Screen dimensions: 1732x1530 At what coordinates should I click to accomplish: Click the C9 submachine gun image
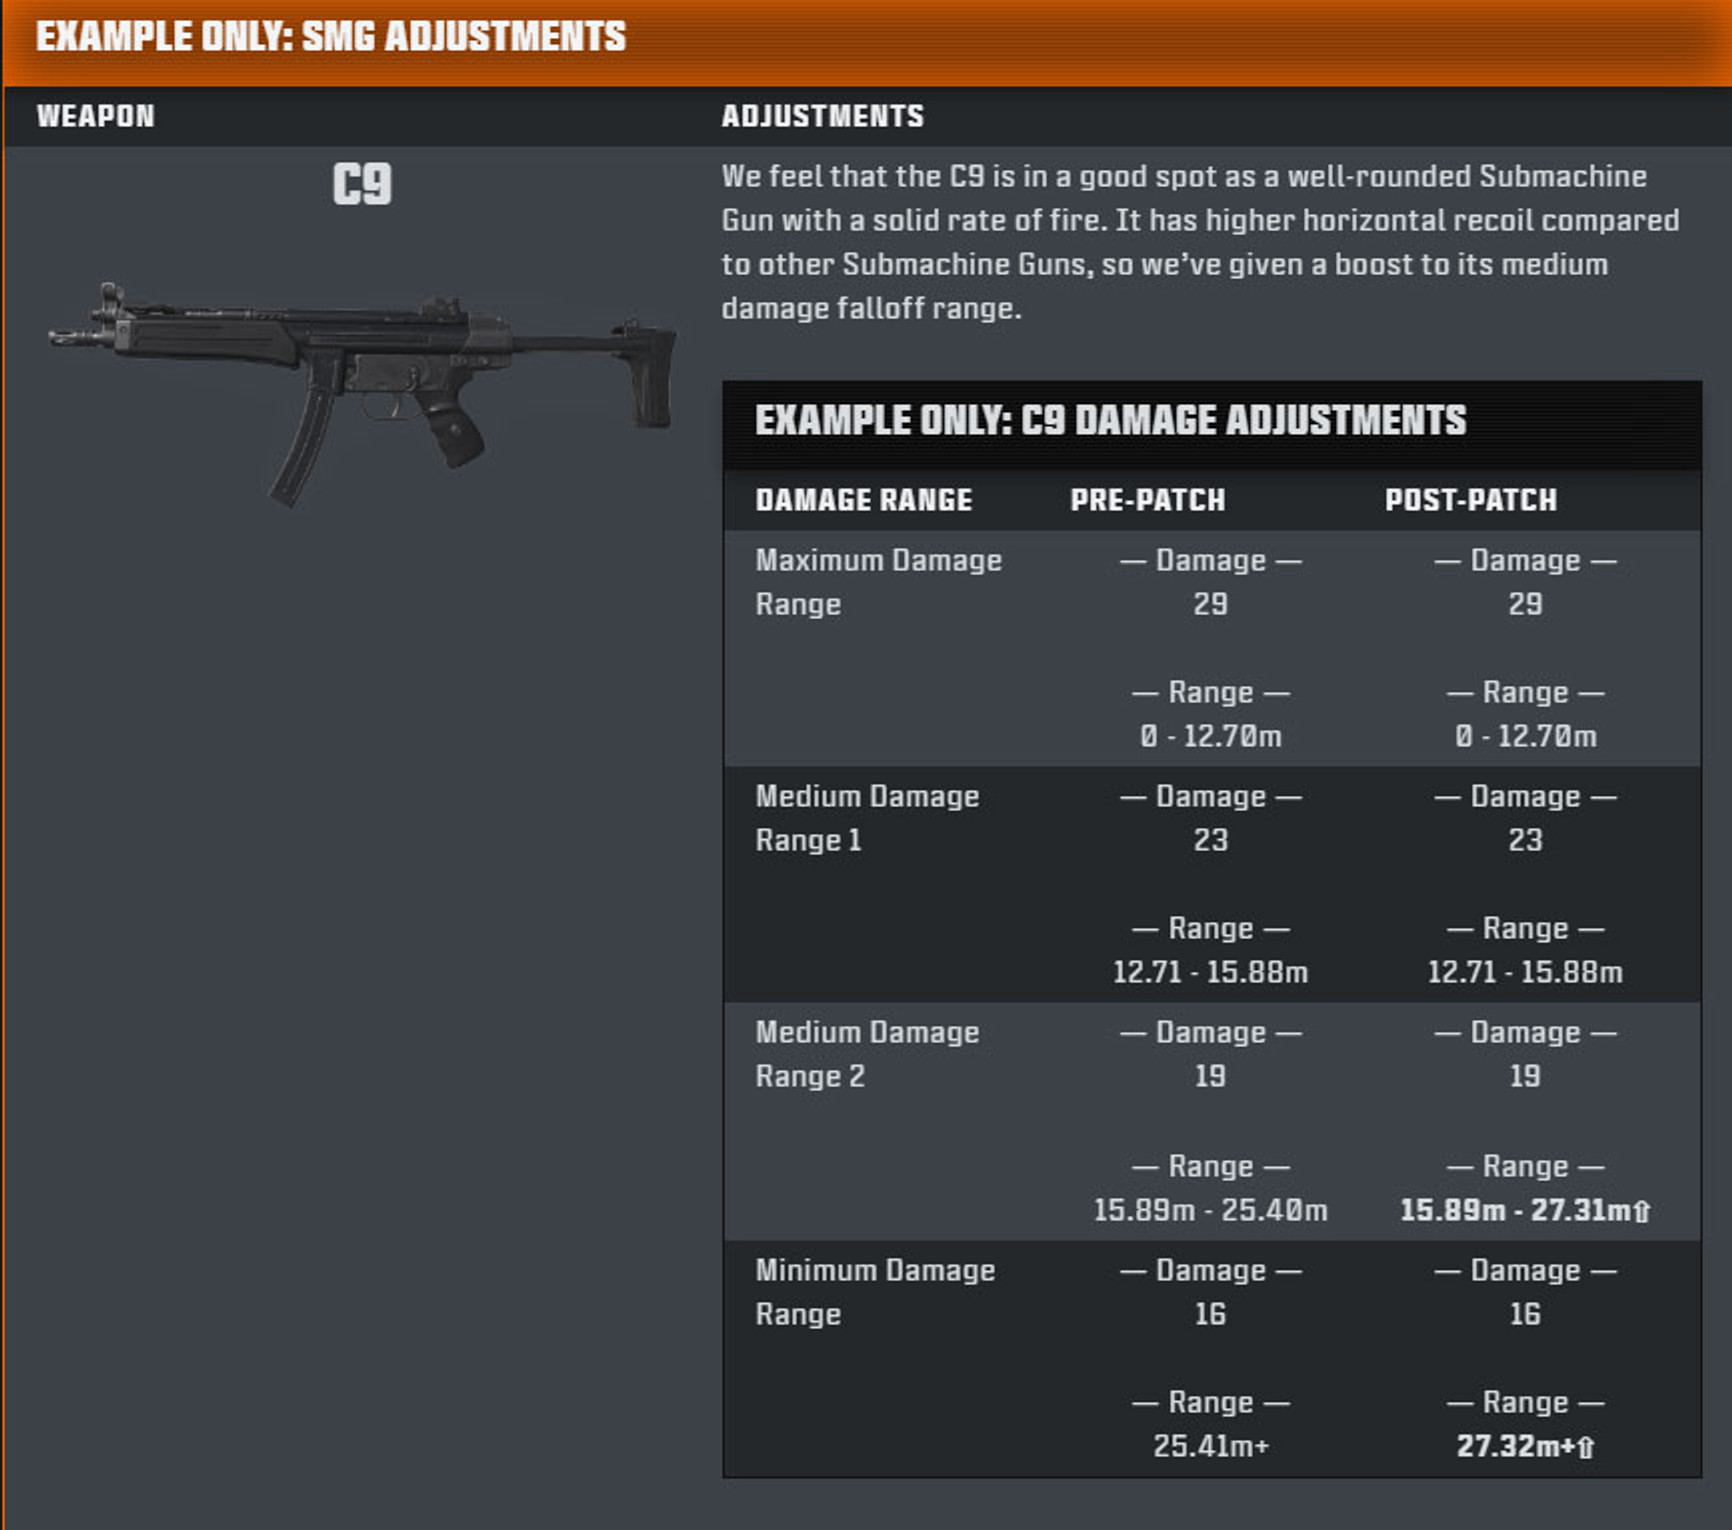[363, 393]
